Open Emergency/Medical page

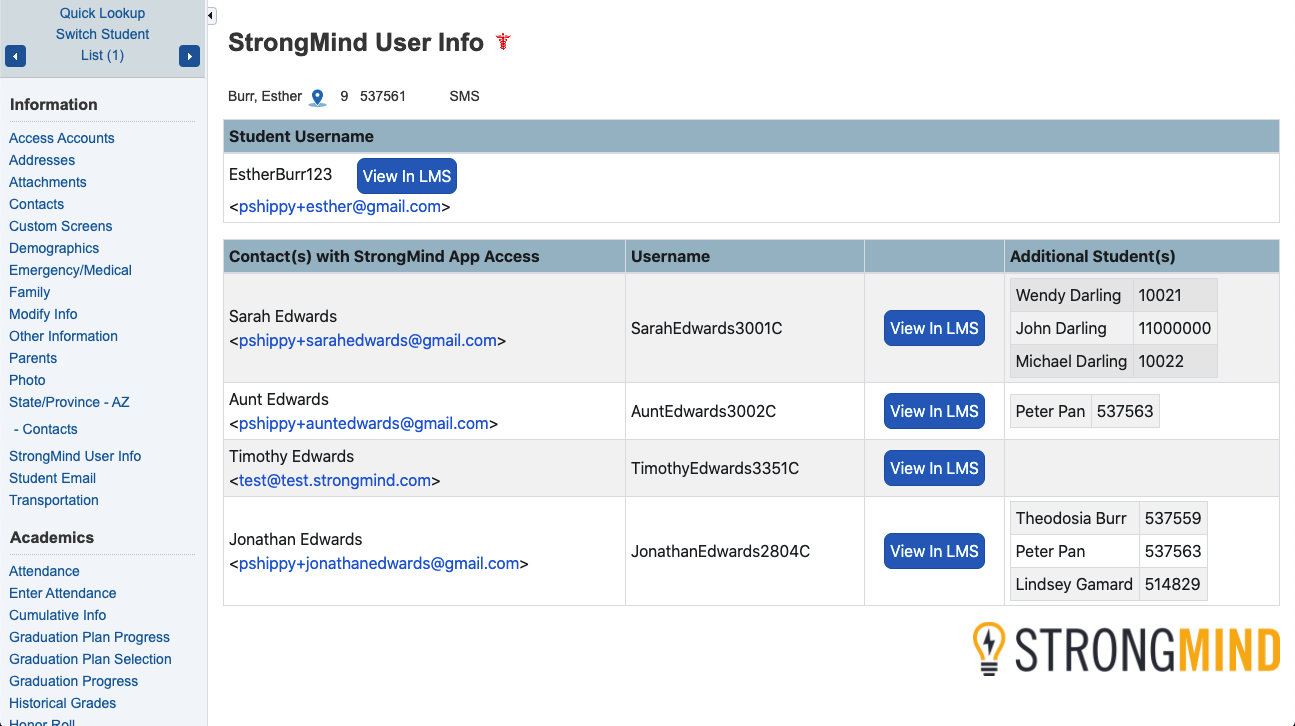(x=71, y=270)
